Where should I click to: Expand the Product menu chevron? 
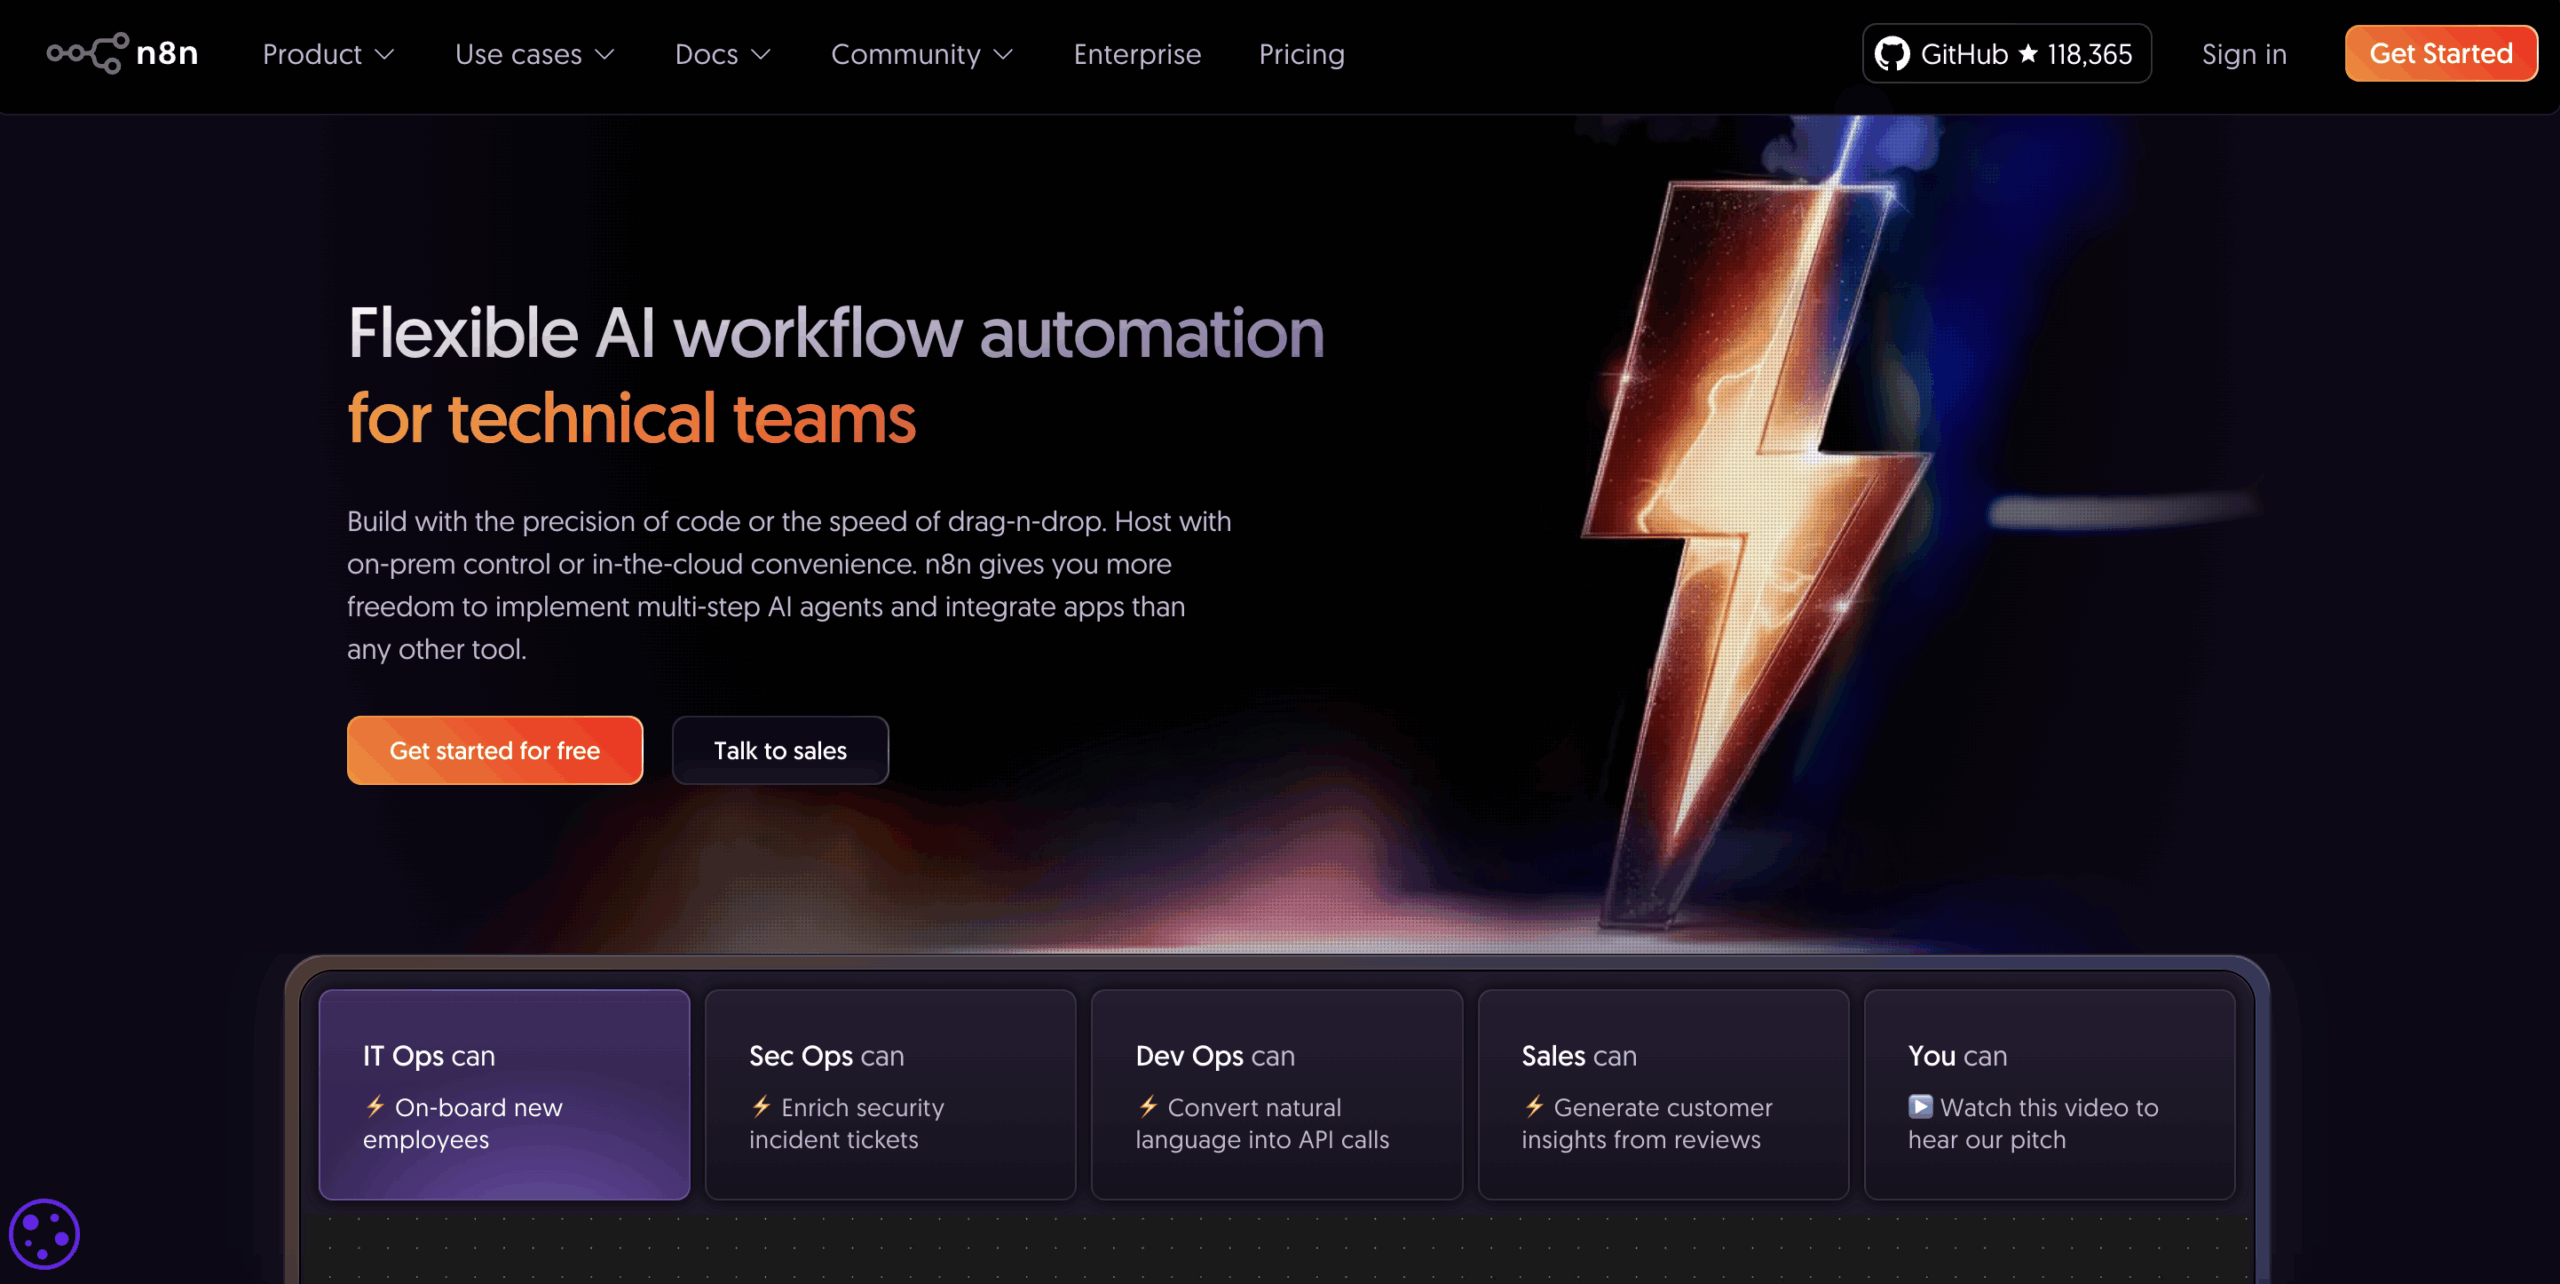tap(385, 54)
